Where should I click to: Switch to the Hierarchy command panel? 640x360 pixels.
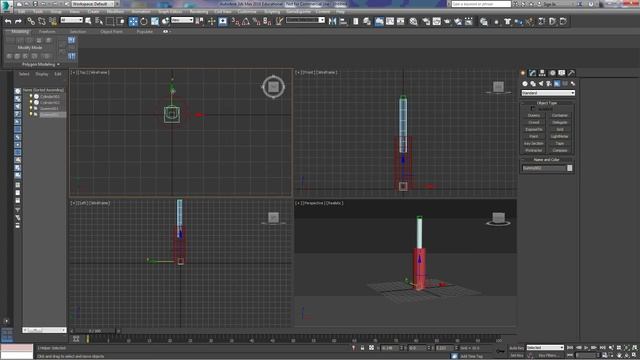[542, 73]
